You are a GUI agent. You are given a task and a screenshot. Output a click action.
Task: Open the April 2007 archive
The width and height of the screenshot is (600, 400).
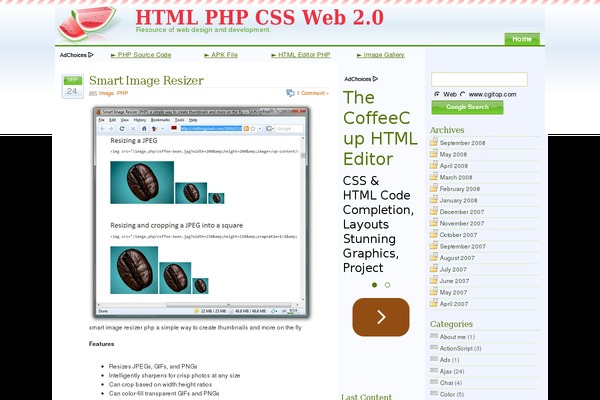[x=454, y=304]
